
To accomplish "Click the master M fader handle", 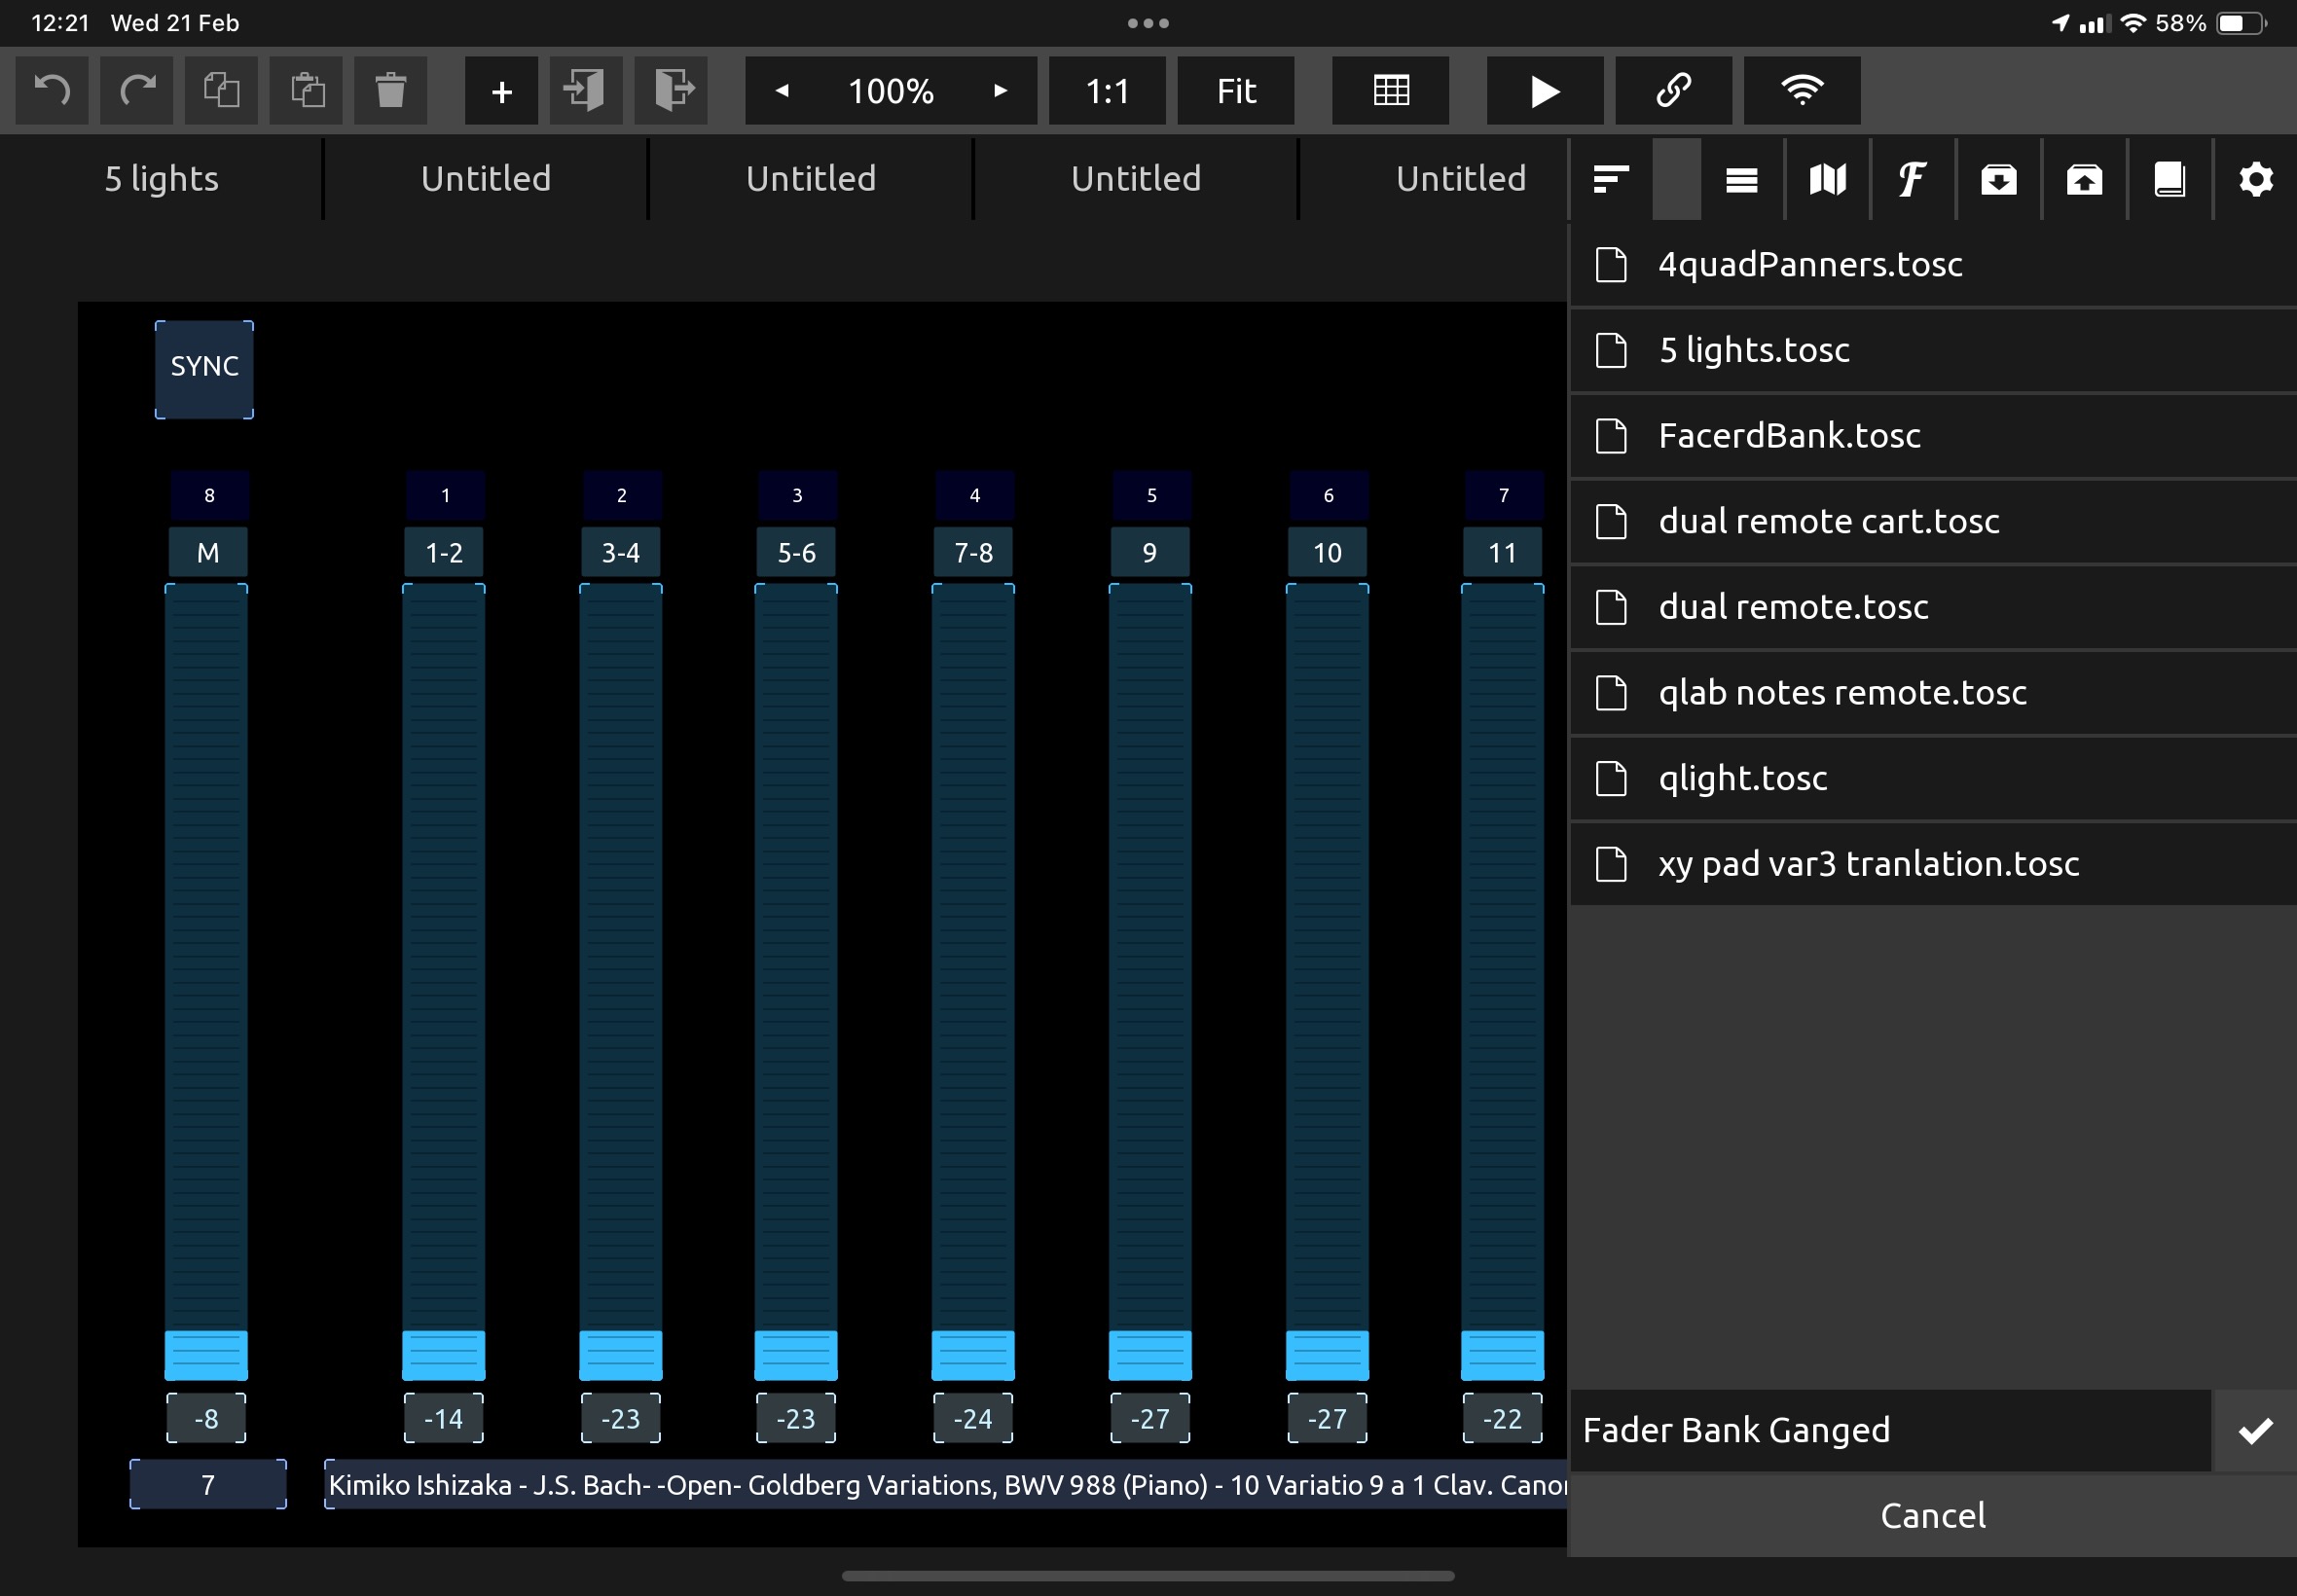I will click(206, 1355).
